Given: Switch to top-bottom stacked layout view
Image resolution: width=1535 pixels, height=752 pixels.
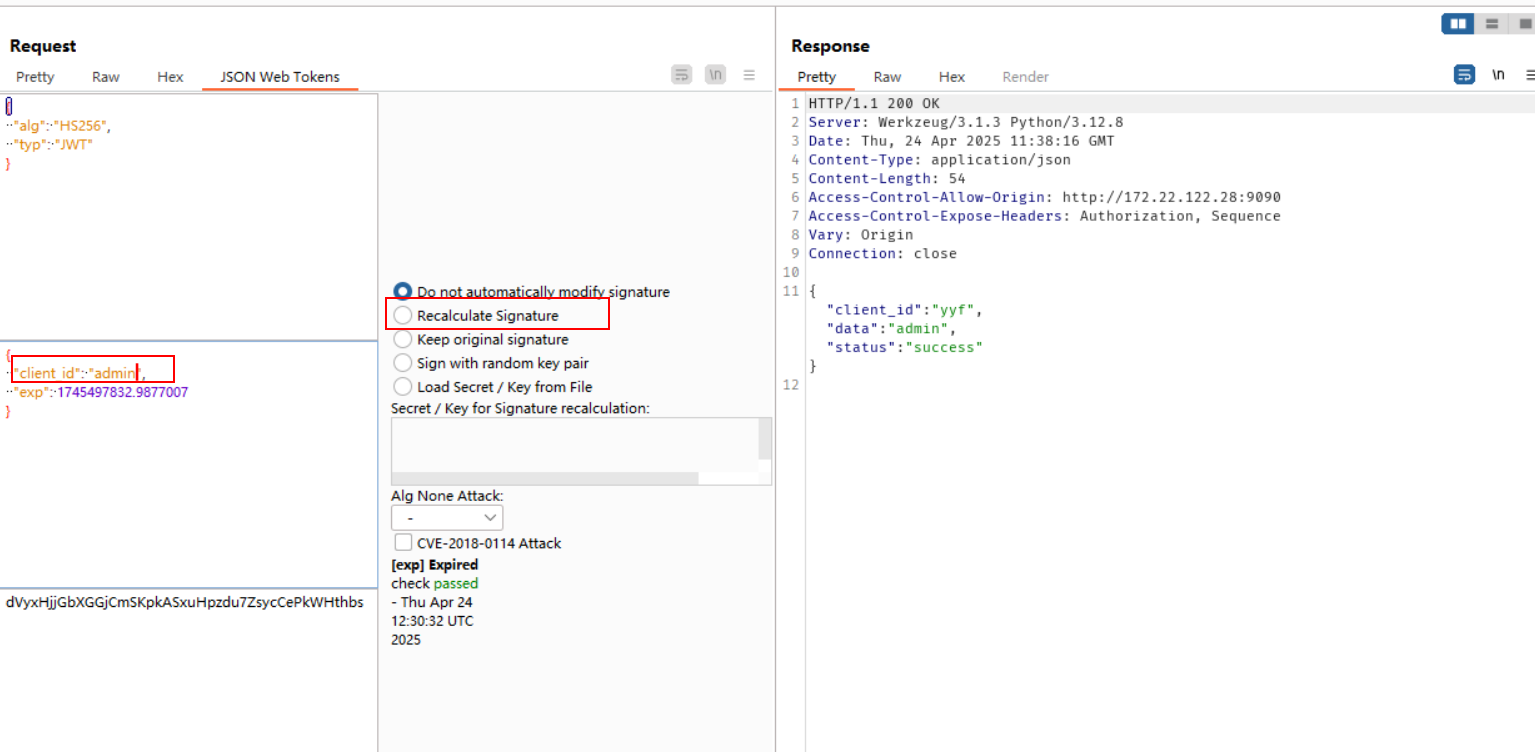Looking at the screenshot, I should 1492,24.
